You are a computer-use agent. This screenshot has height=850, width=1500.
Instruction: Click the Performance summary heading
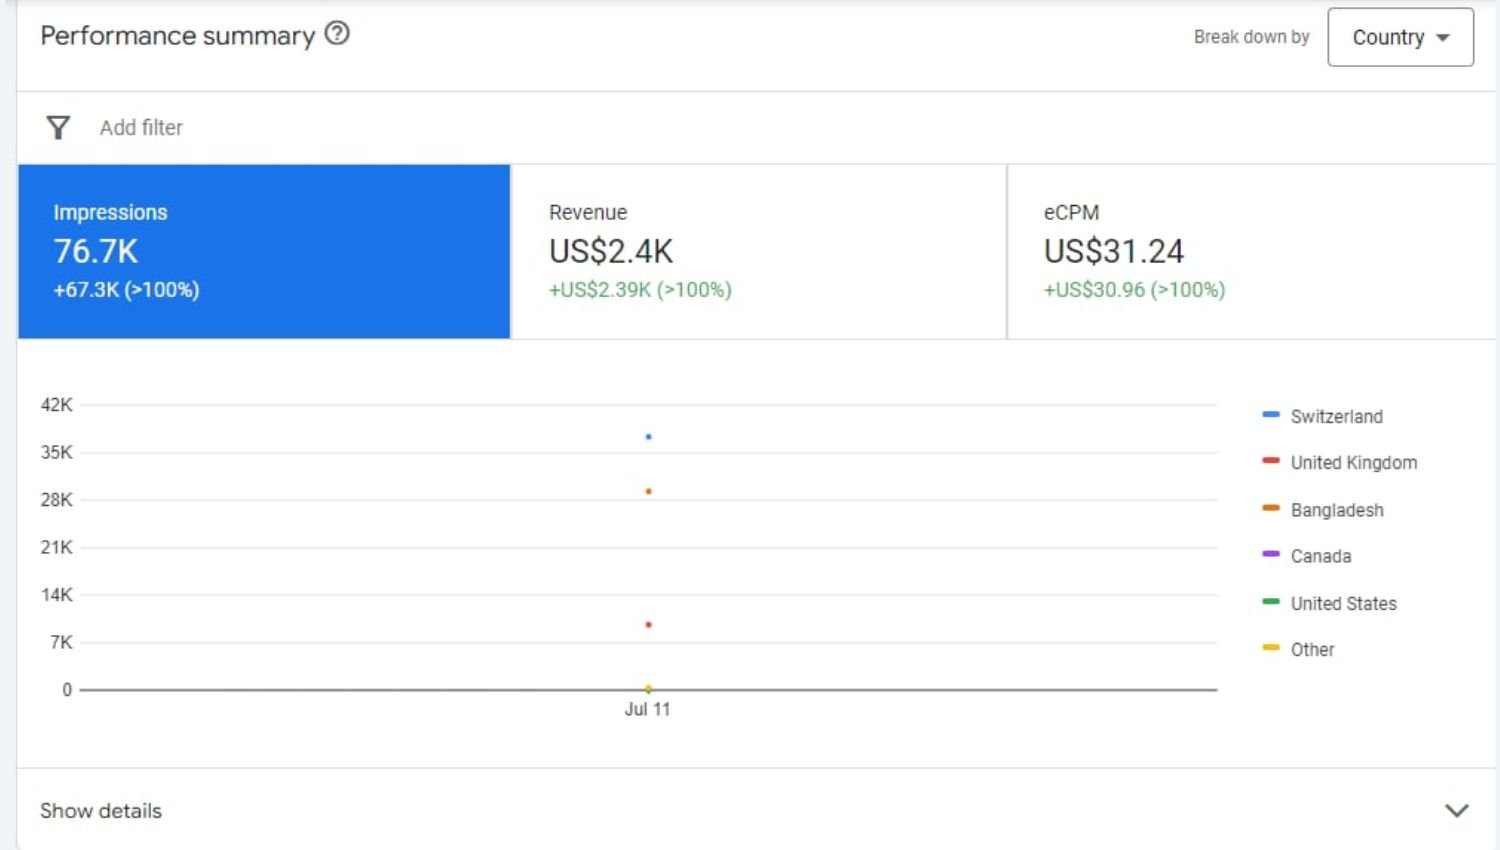click(x=178, y=36)
